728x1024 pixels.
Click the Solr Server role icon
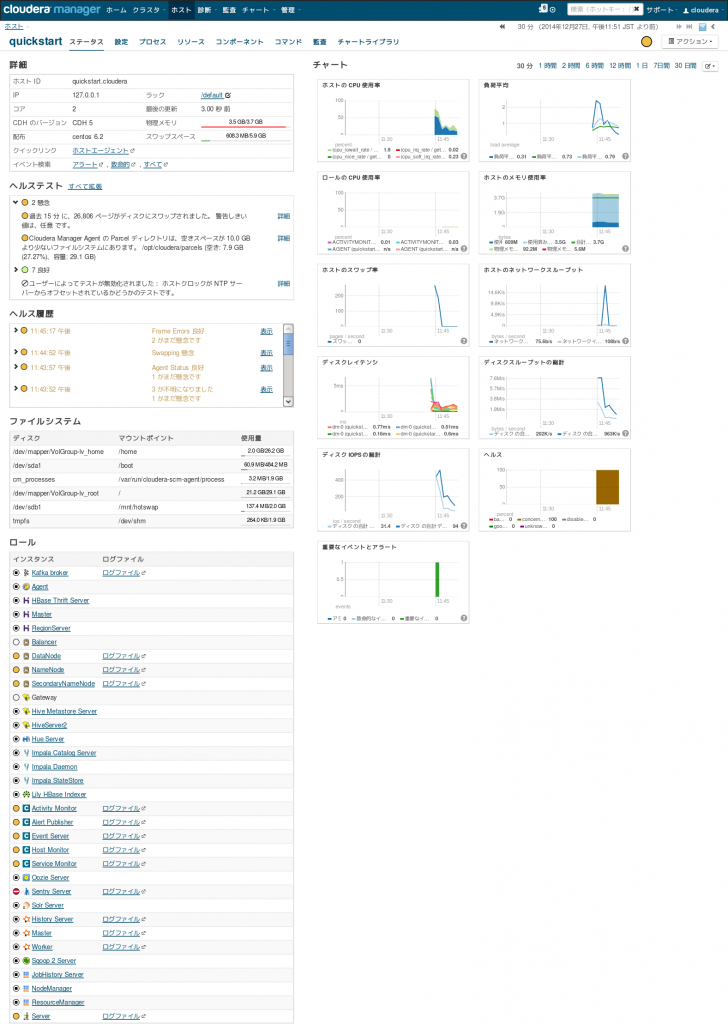point(26,905)
